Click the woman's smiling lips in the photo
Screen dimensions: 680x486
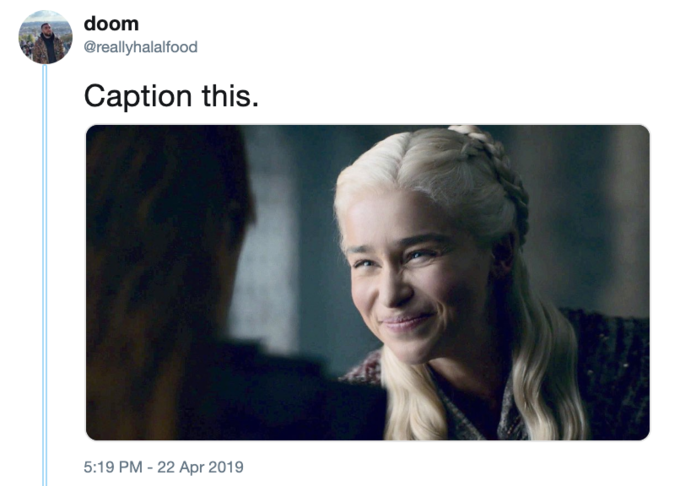pyautogui.click(x=403, y=322)
